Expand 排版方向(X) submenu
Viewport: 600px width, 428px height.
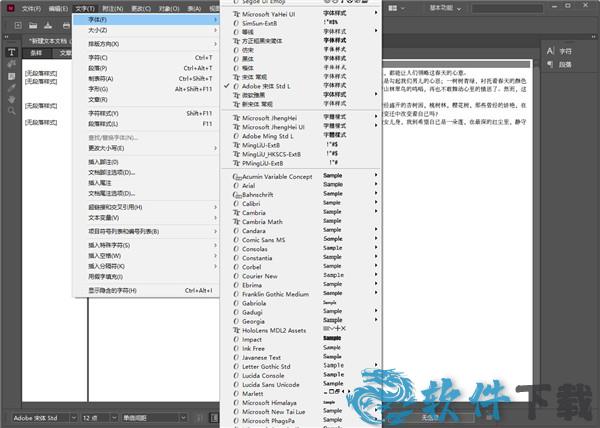[146, 44]
